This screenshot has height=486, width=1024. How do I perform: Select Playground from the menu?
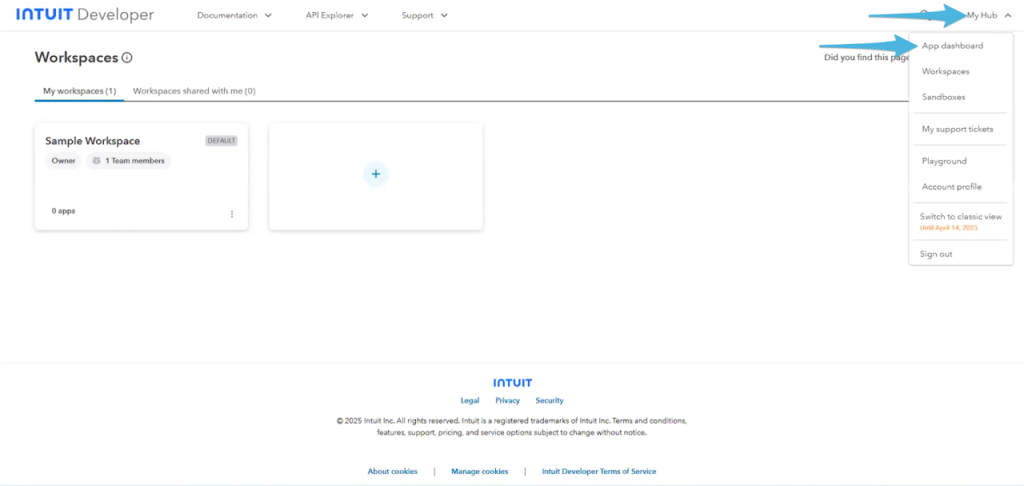pos(944,161)
